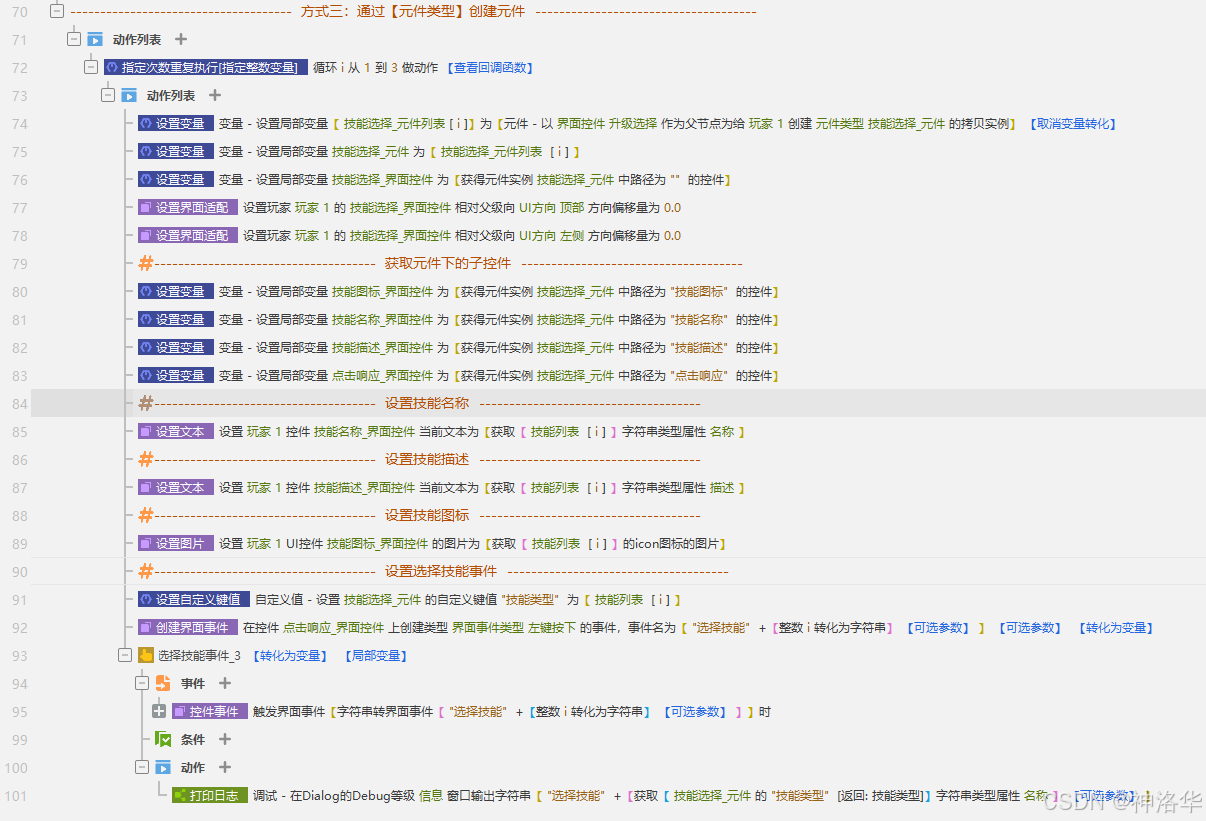Image resolution: width=1206 pixels, height=821 pixels.
Task: Select the 控件事件 tag on line 95
Action: [210, 711]
